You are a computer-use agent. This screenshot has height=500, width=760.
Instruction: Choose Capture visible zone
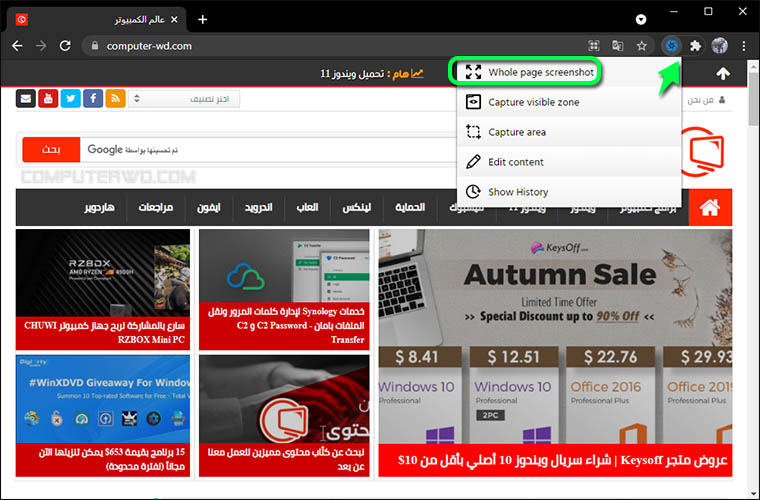569,102
